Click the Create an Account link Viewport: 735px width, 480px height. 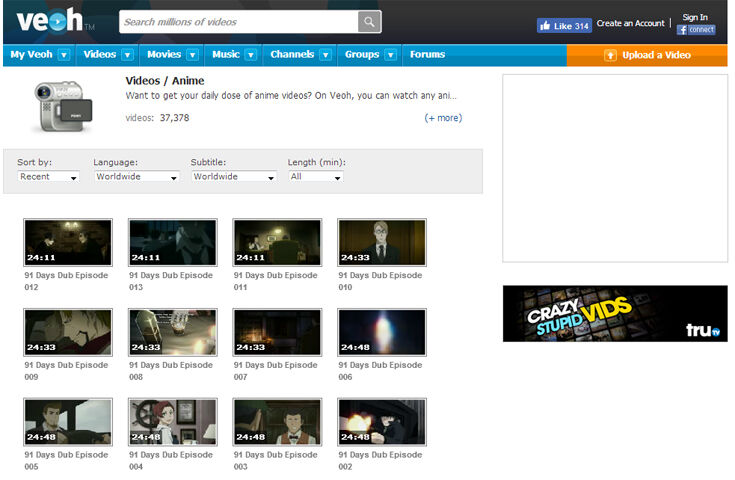[x=630, y=23]
